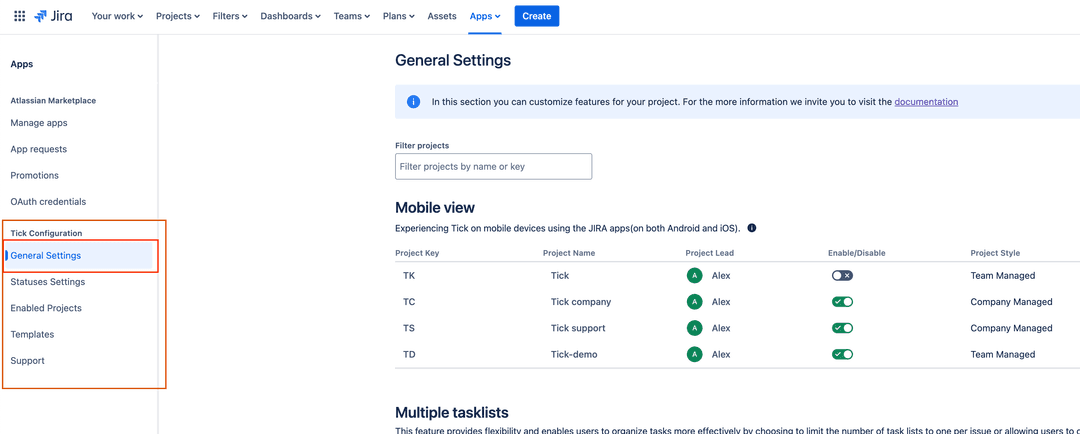Viewport: 1080px width, 434px height.
Task: Click Alex's avatar in Tick company row
Action: coord(694,302)
